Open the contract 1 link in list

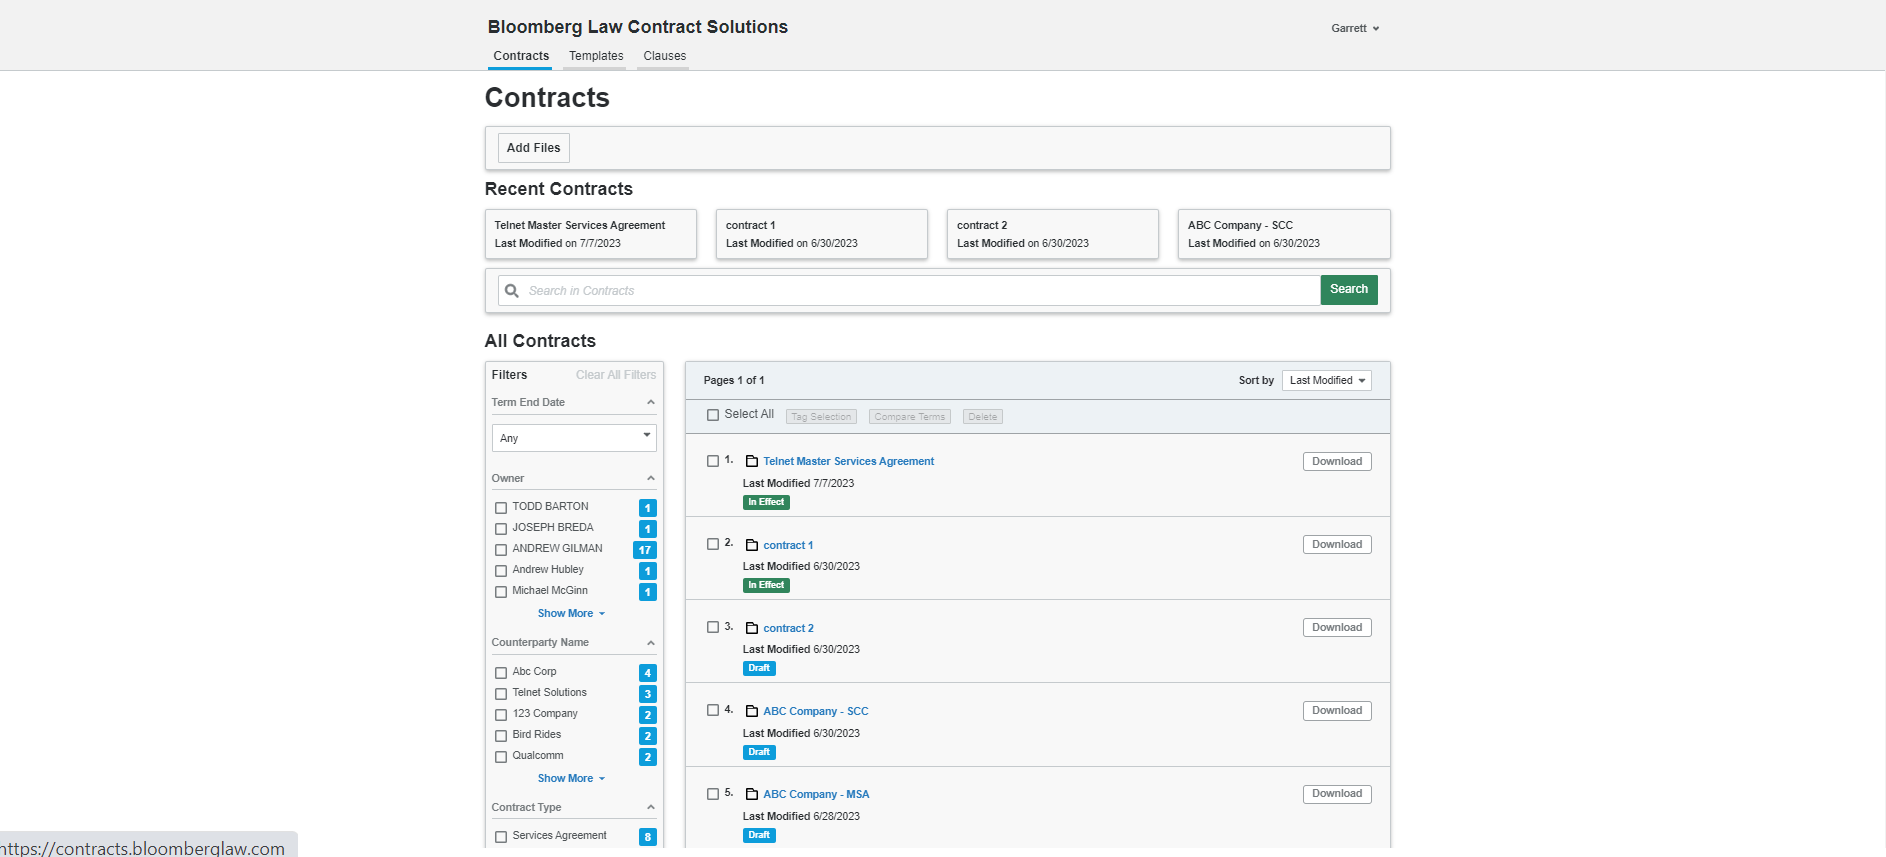(788, 545)
